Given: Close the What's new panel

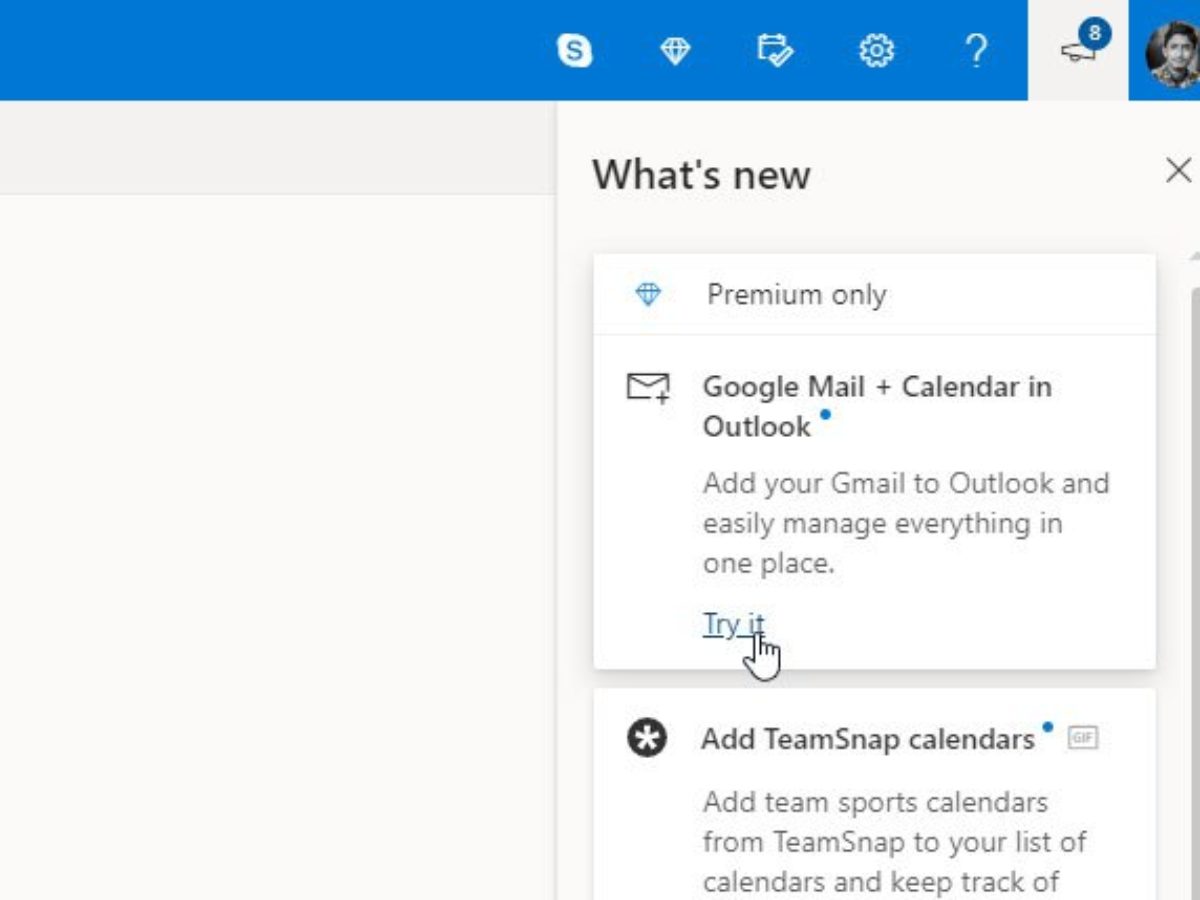Looking at the screenshot, I should 1178,170.
